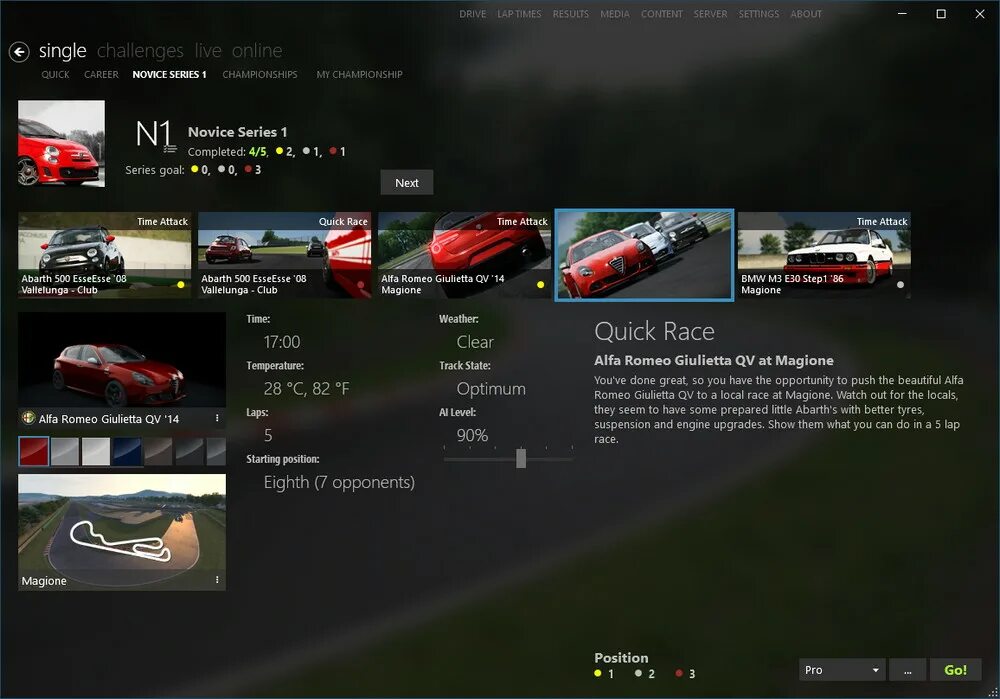1000x699 pixels.
Task: Select the NOVICE SERIES 1 sub-tab
Action: tap(170, 75)
